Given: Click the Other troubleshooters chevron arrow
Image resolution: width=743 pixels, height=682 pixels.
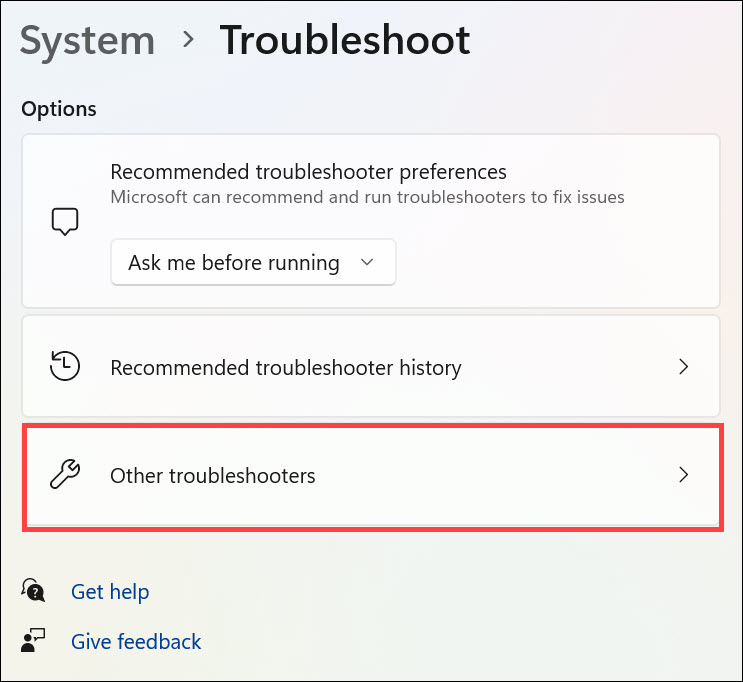Looking at the screenshot, I should tap(684, 475).
